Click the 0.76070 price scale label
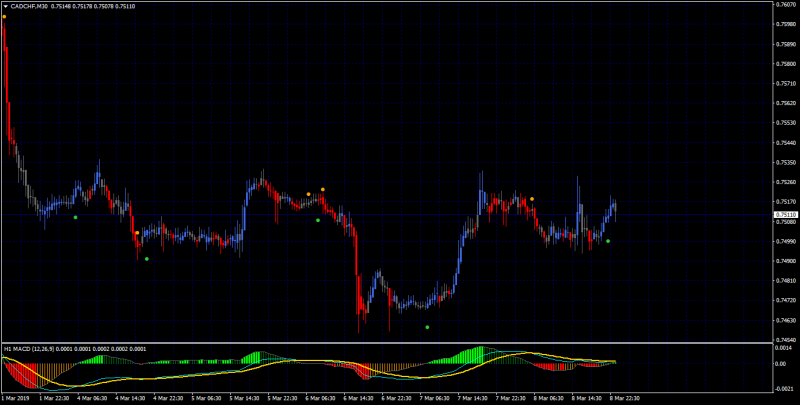This screenshot has height=405, width=800. point(786,5)
